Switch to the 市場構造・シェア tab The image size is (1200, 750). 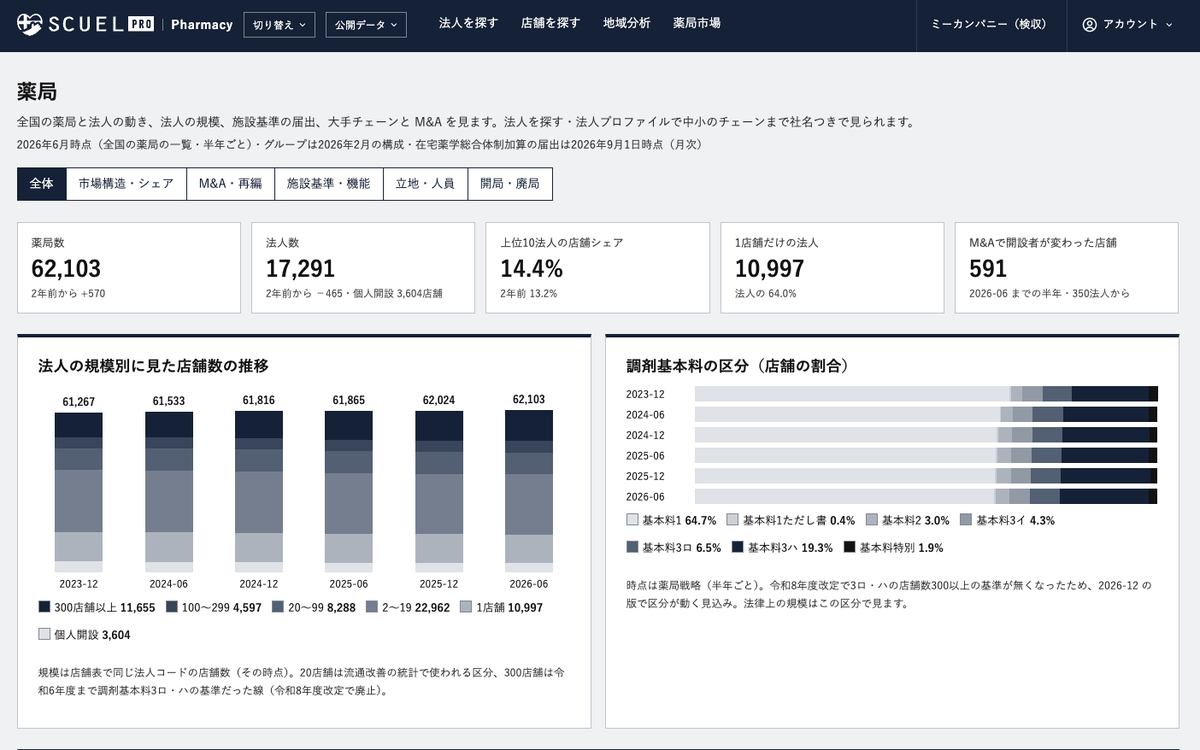pos(126,184)
